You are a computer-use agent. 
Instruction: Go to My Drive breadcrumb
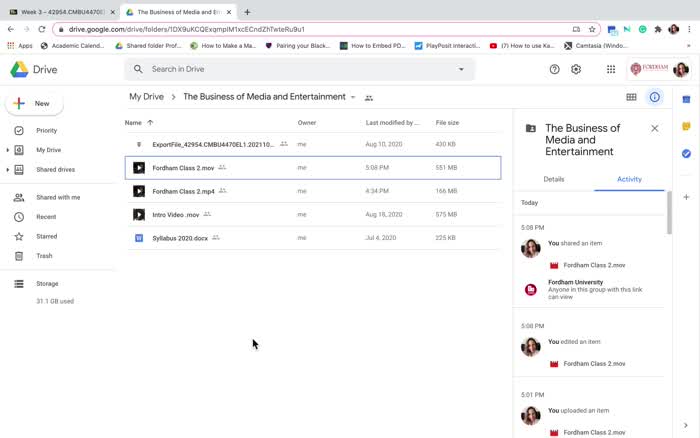coord(146,97)
